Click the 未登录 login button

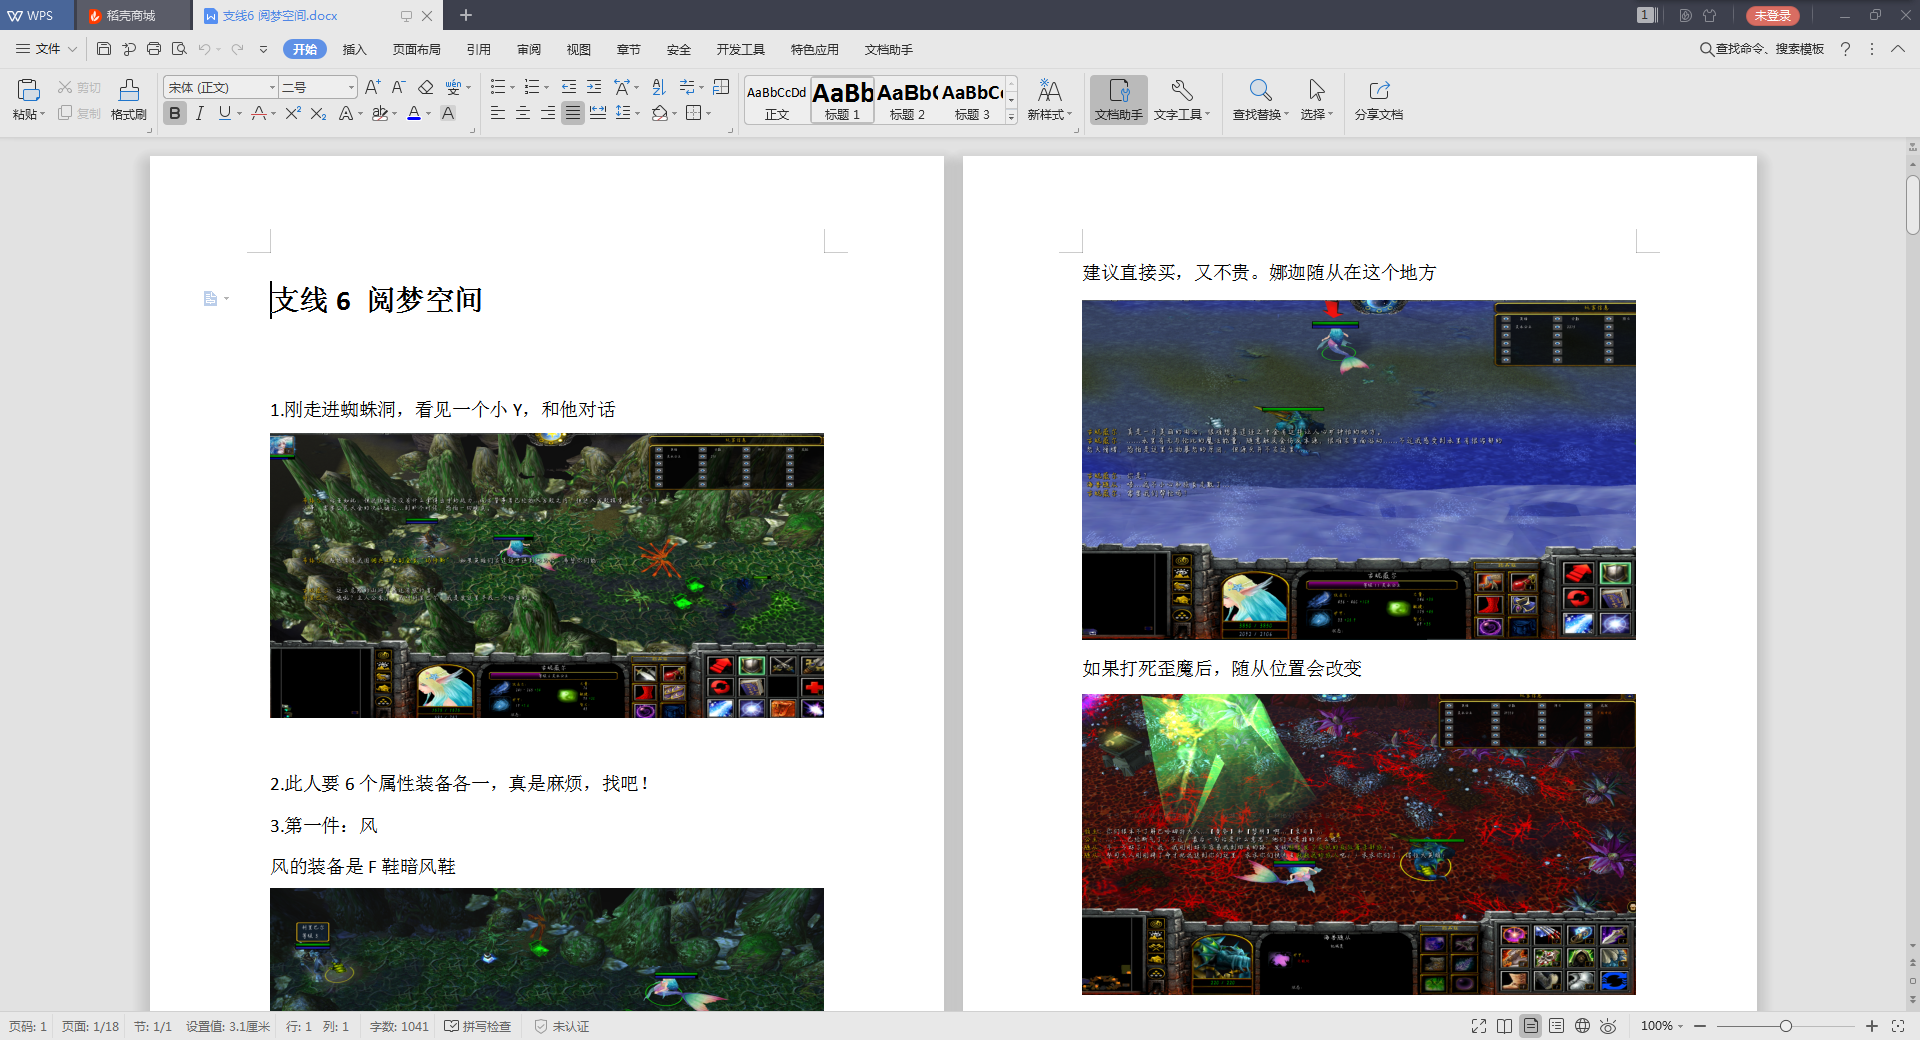click(1773, 15)
